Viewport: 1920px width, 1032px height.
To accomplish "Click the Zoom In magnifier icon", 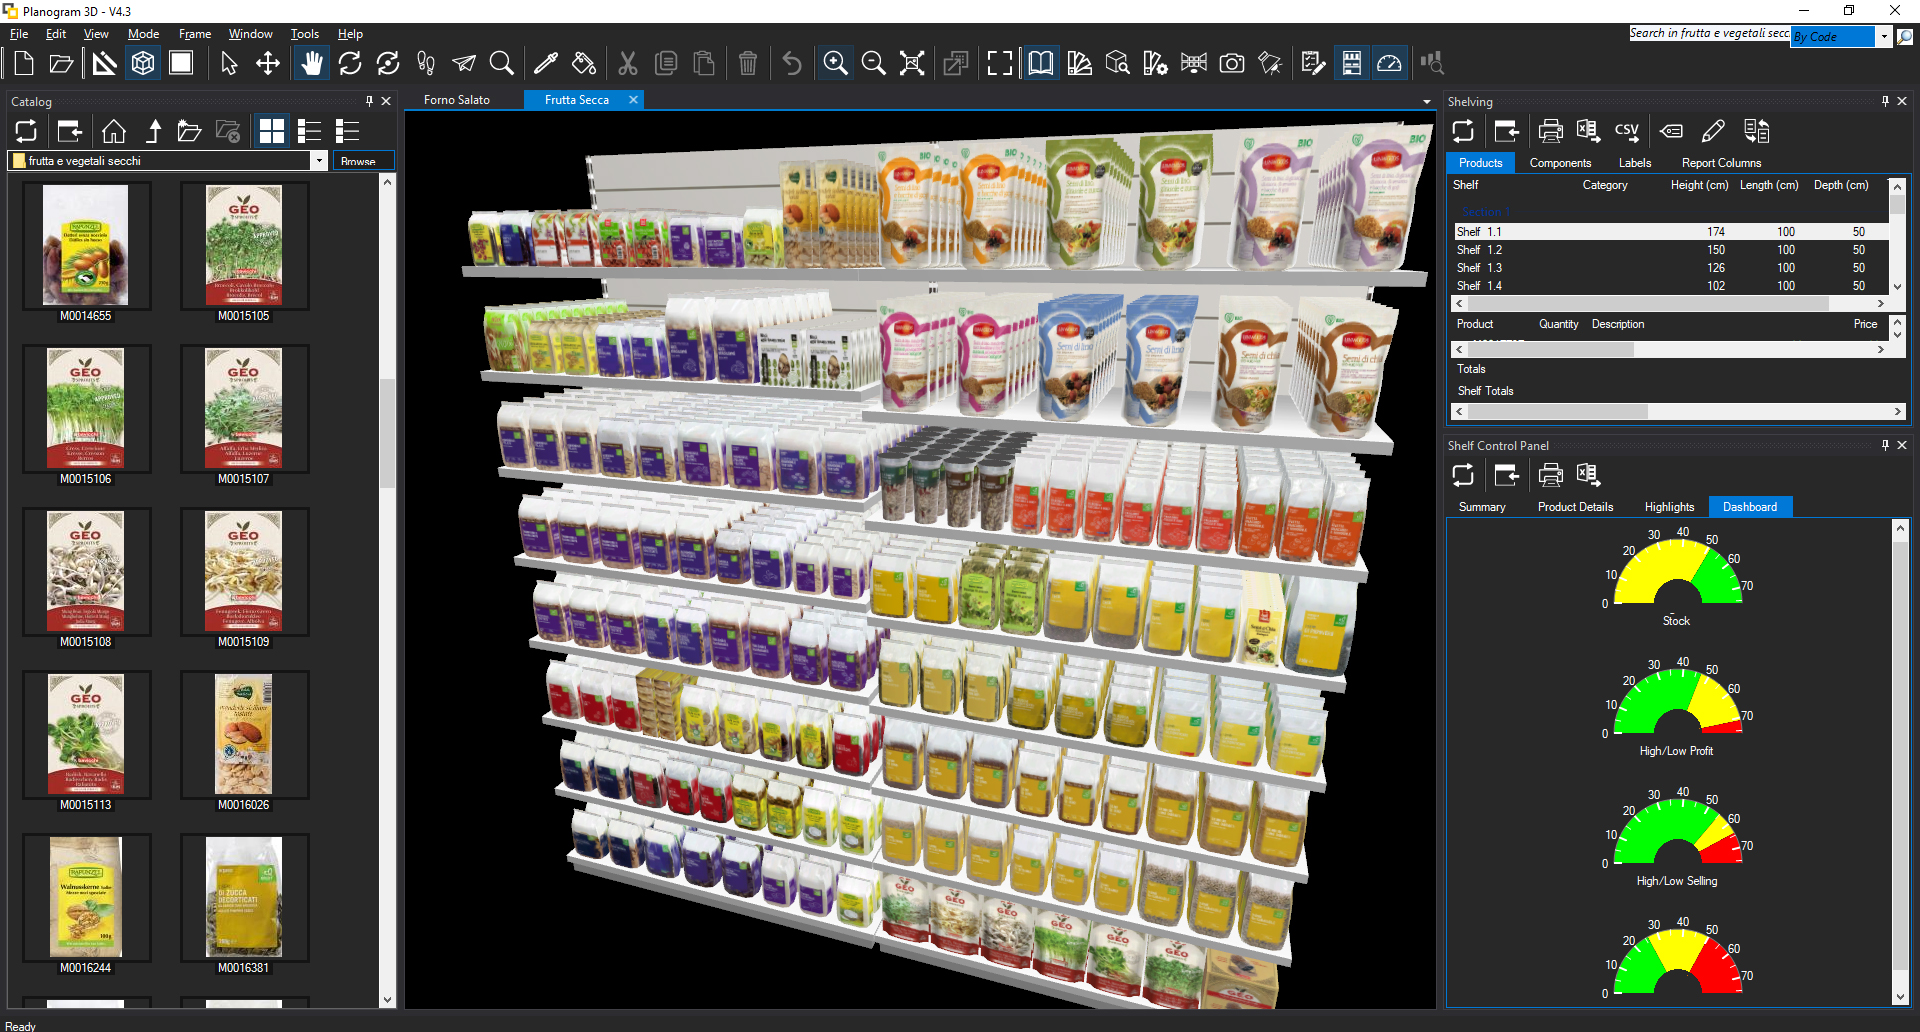I will point(835,63).
